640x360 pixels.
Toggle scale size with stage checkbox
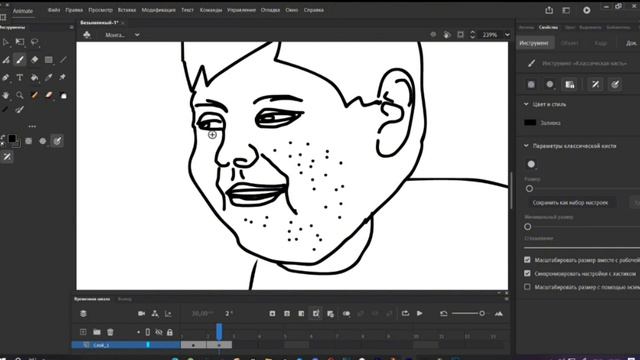point(527,260)
